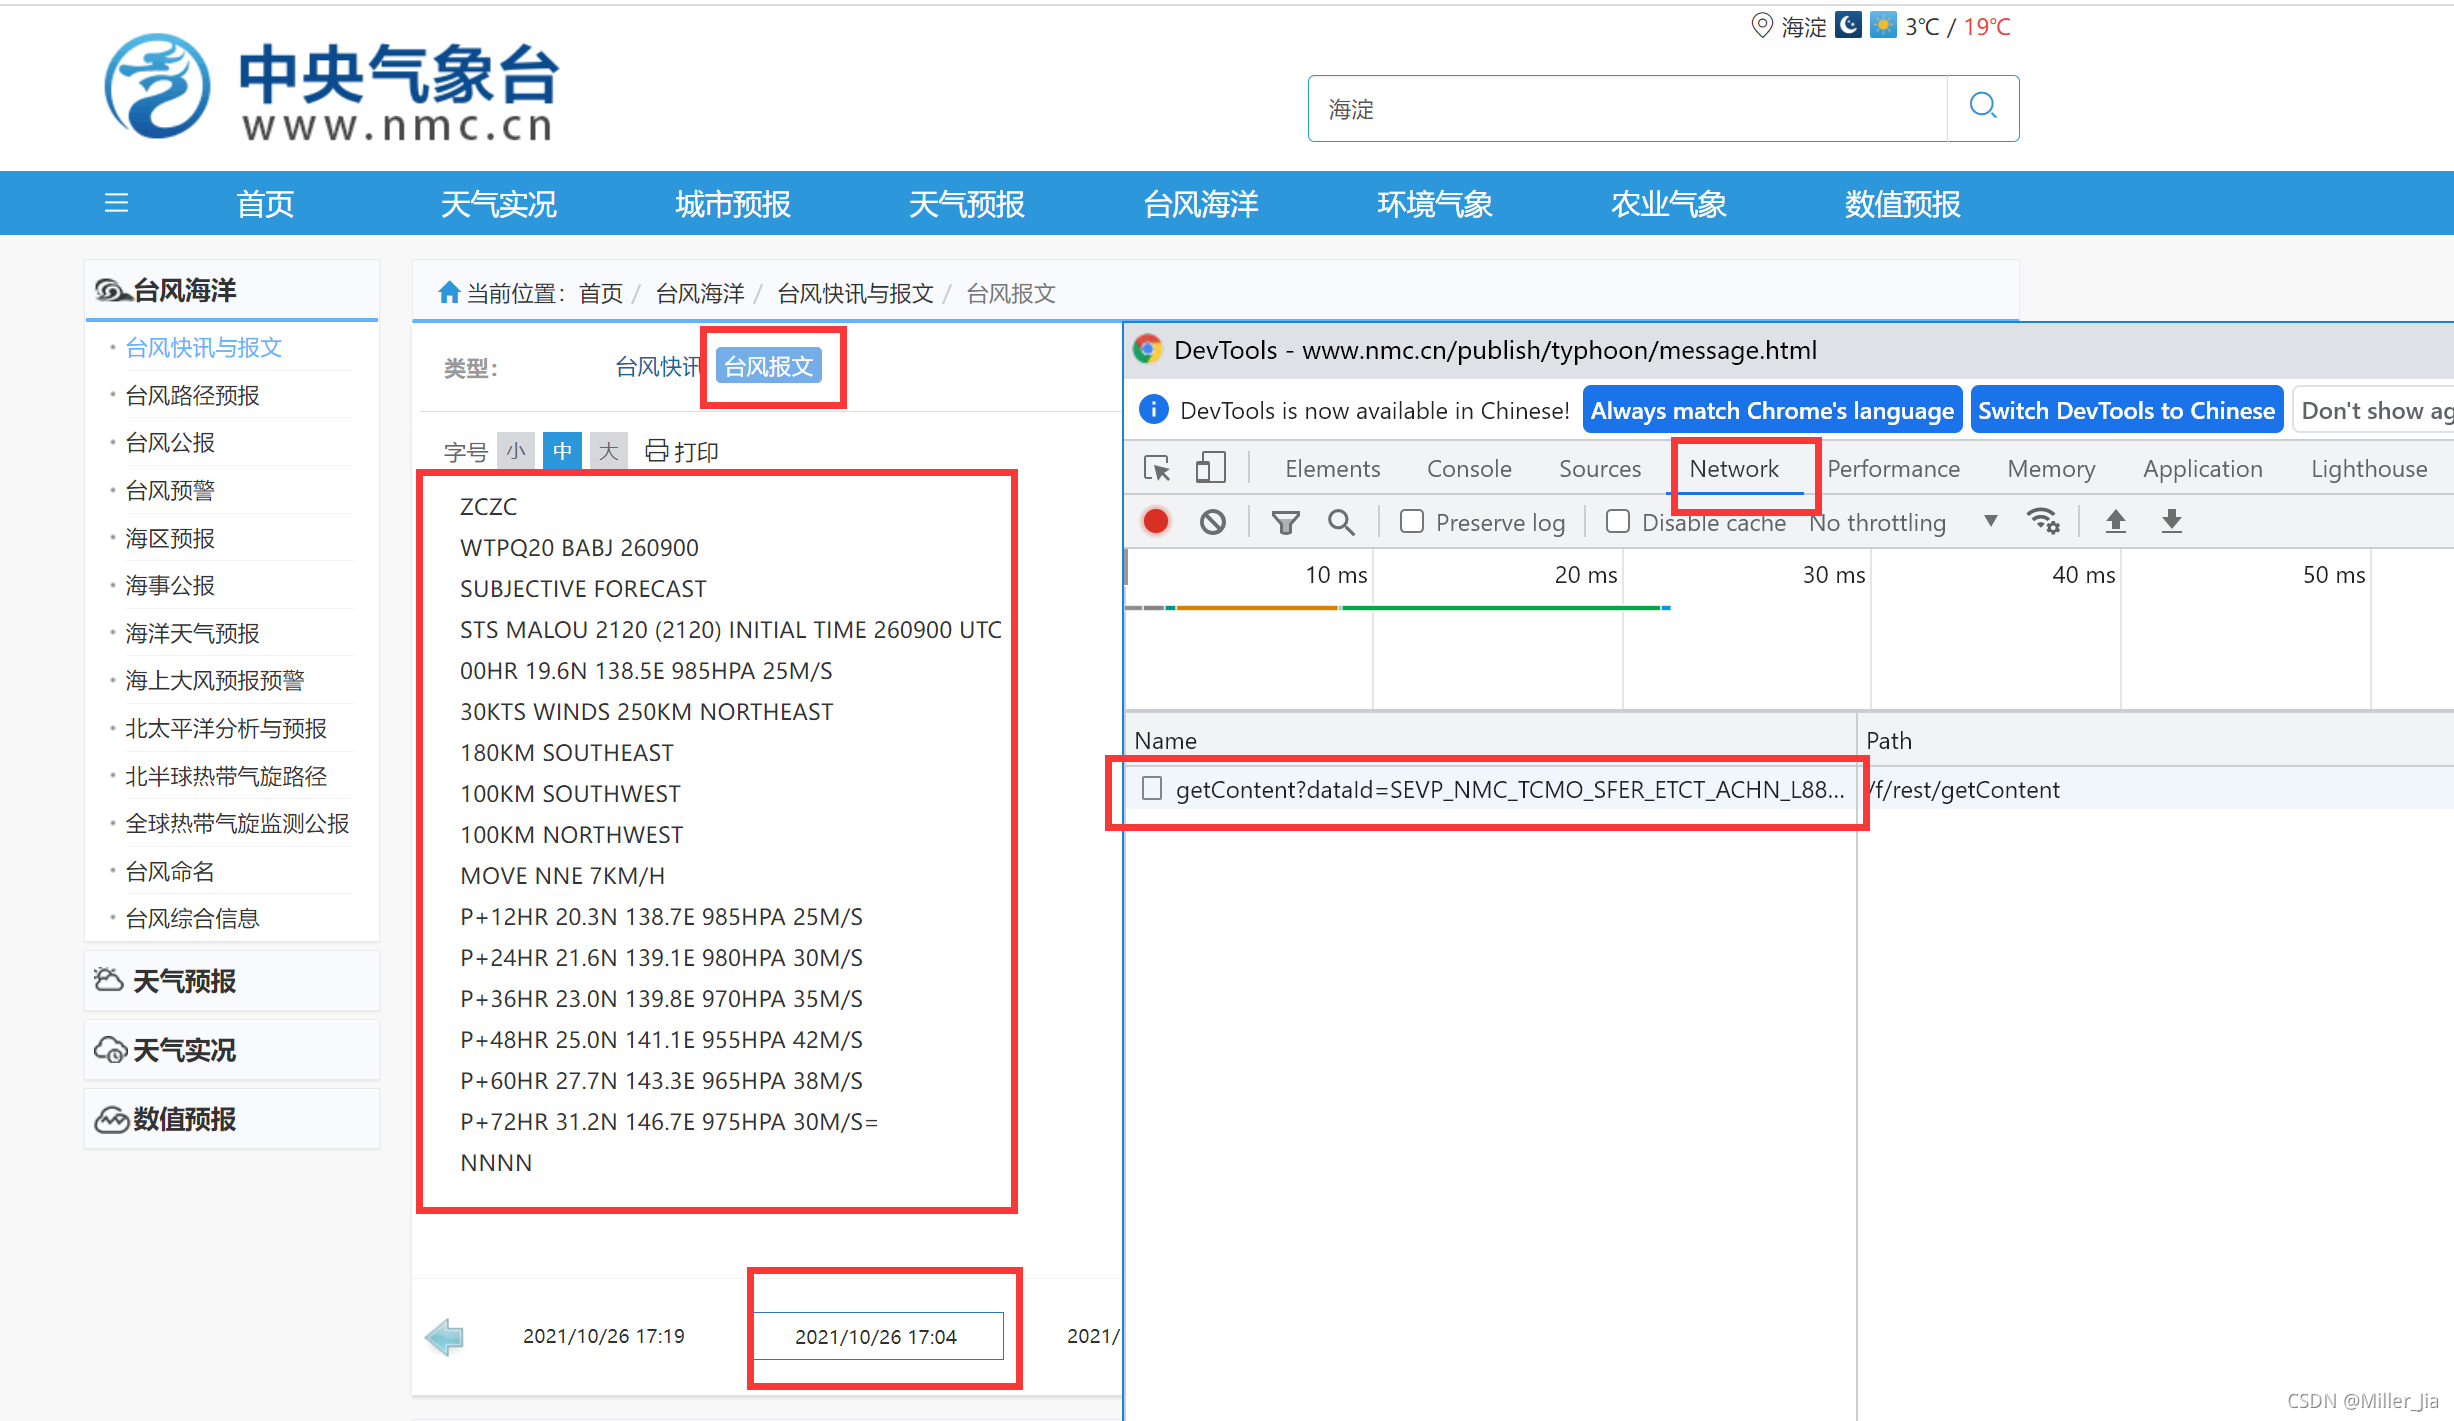Open the 台风路径预报 sidebar link

point(192,395)
